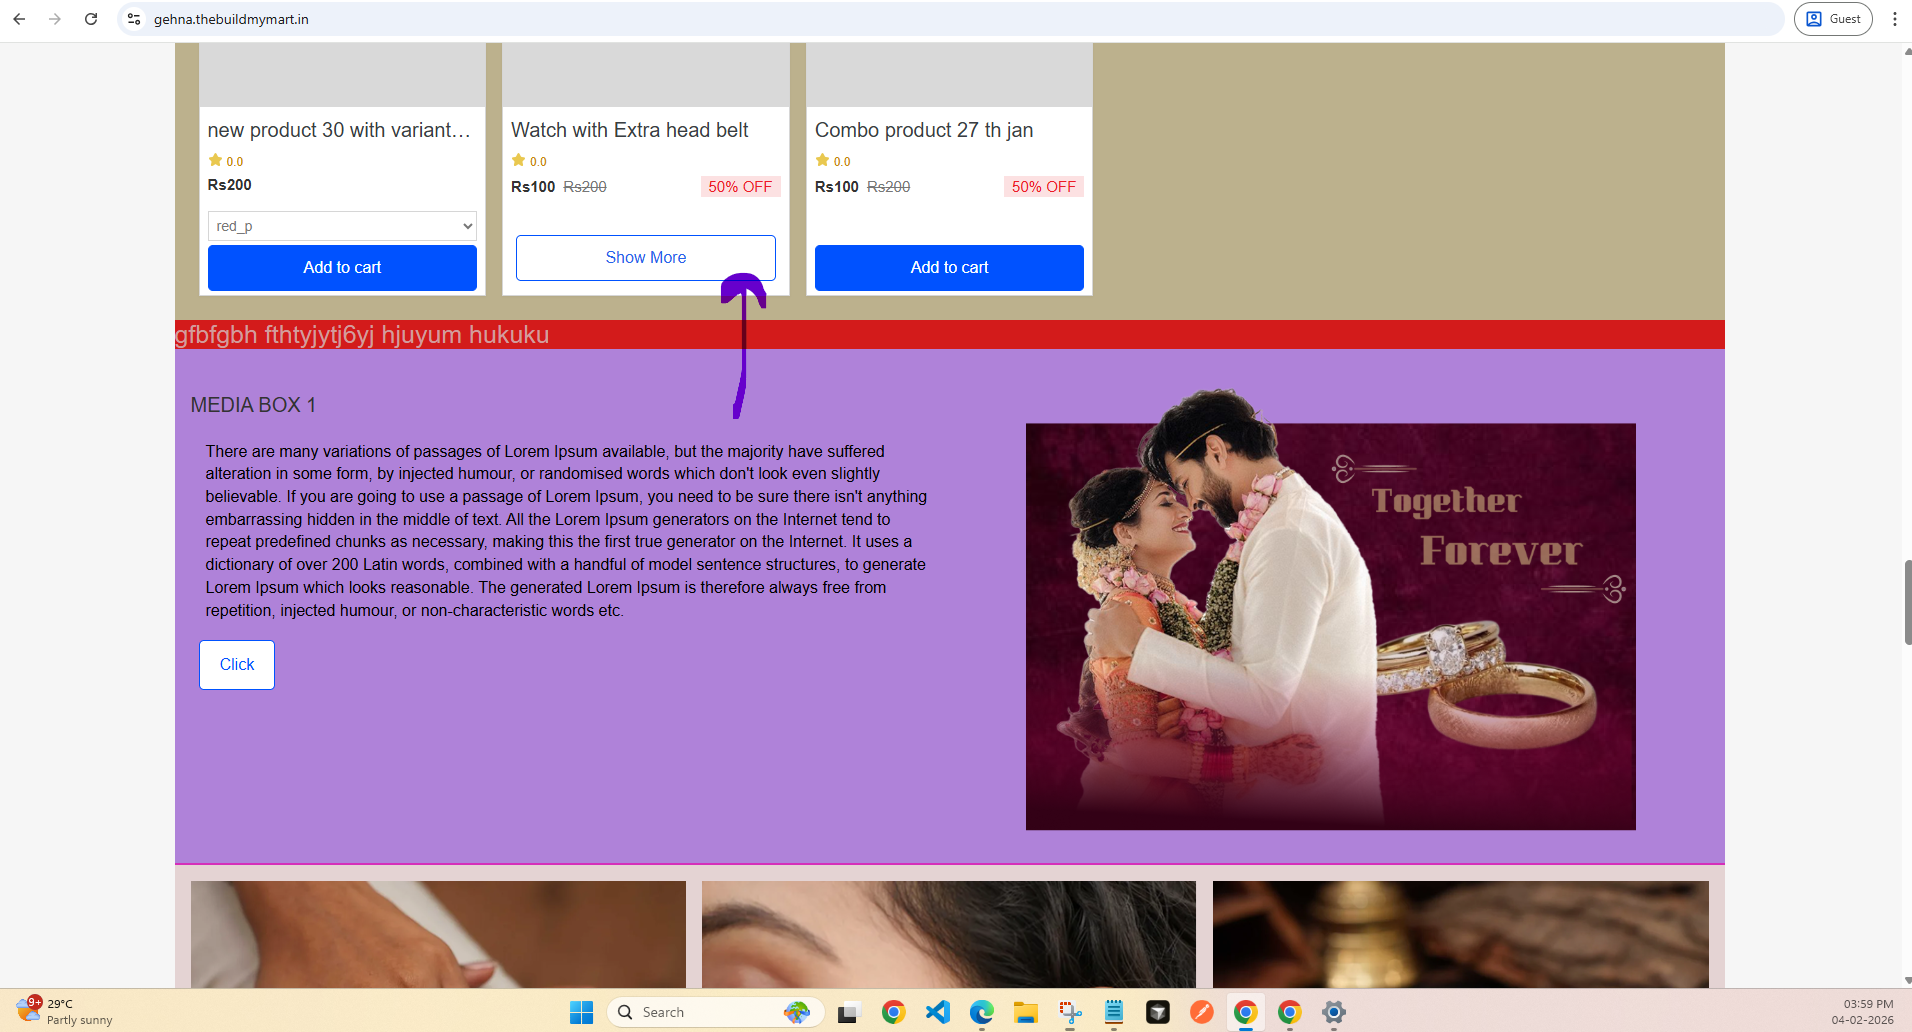Open the Chrome three-dot menu
The width and height of the screenshot is (1912, 1032).
(x=1894, y=19)
